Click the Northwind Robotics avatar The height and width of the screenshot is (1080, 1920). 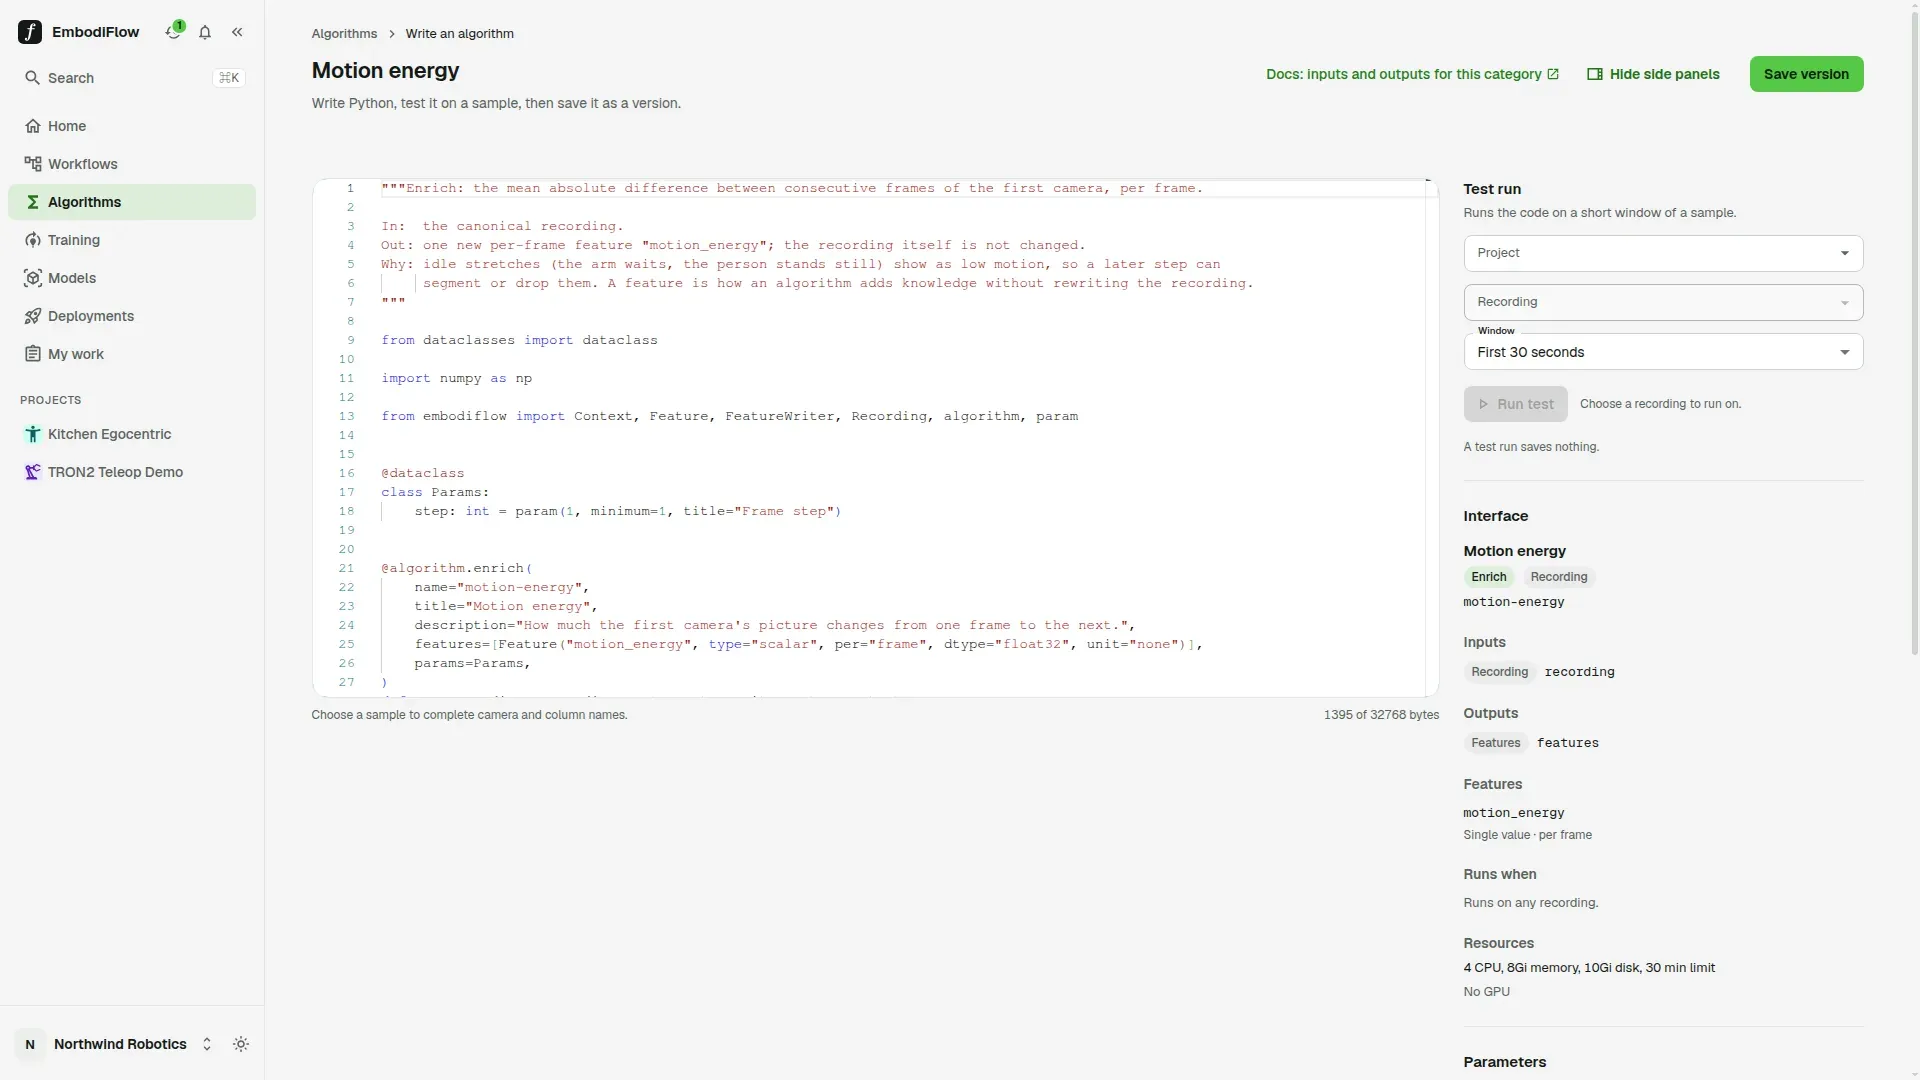pyautogui.click(x=30, y=1044)
